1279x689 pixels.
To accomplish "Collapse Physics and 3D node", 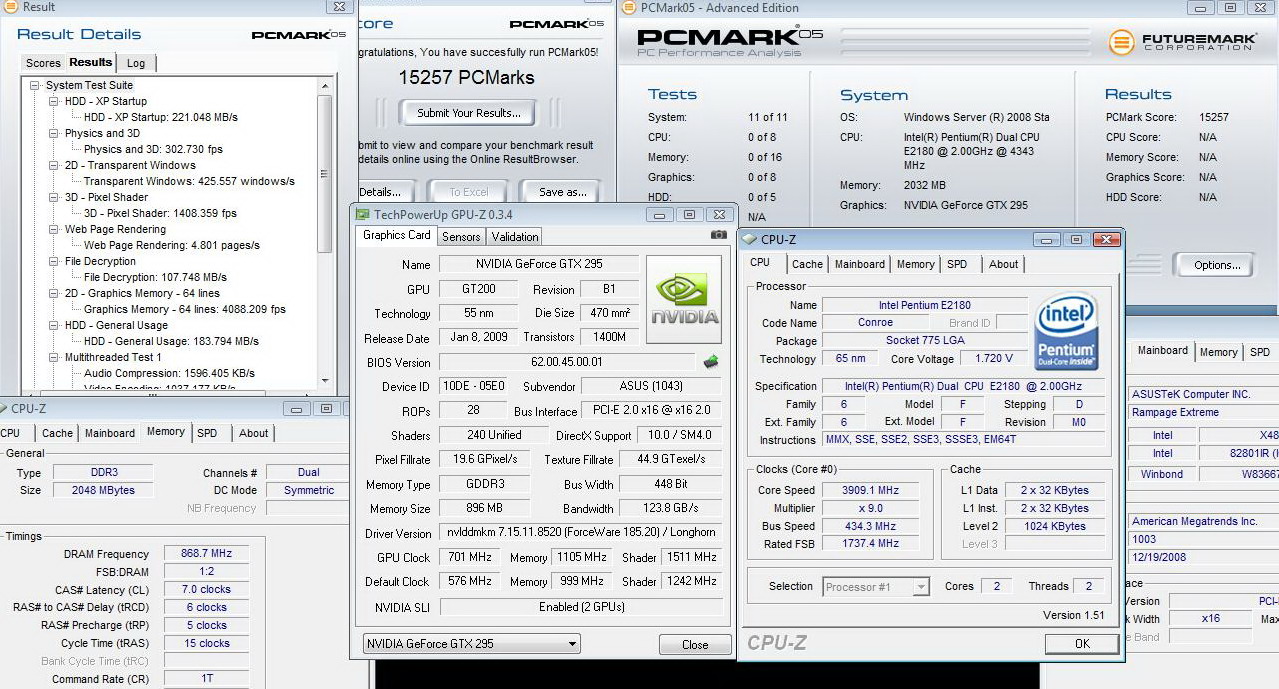I will click(52, 134).
